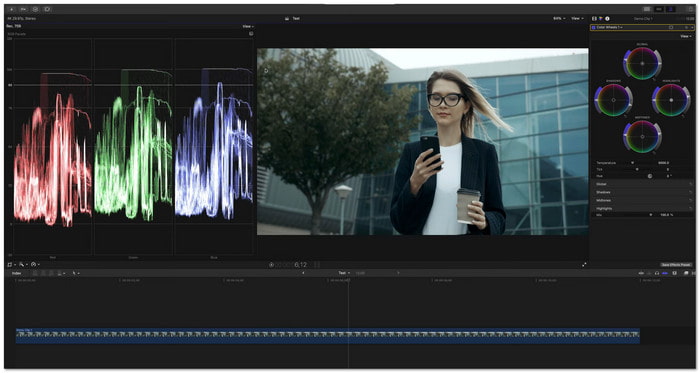Toggle audio skimming
700x373 pixels.
(649, 273)
